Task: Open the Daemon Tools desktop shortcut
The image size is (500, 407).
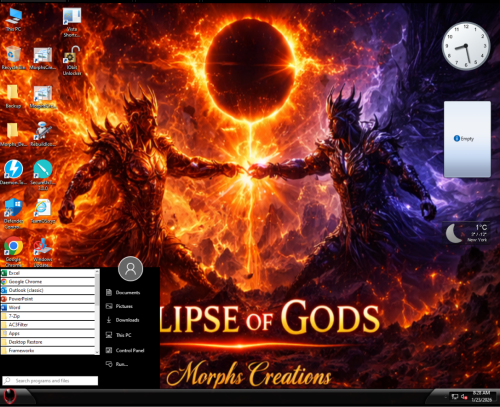Action: click(x=13, y=172)
